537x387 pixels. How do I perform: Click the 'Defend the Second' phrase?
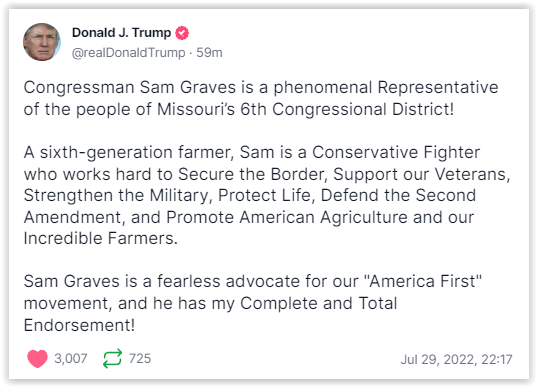coord(398,196)
